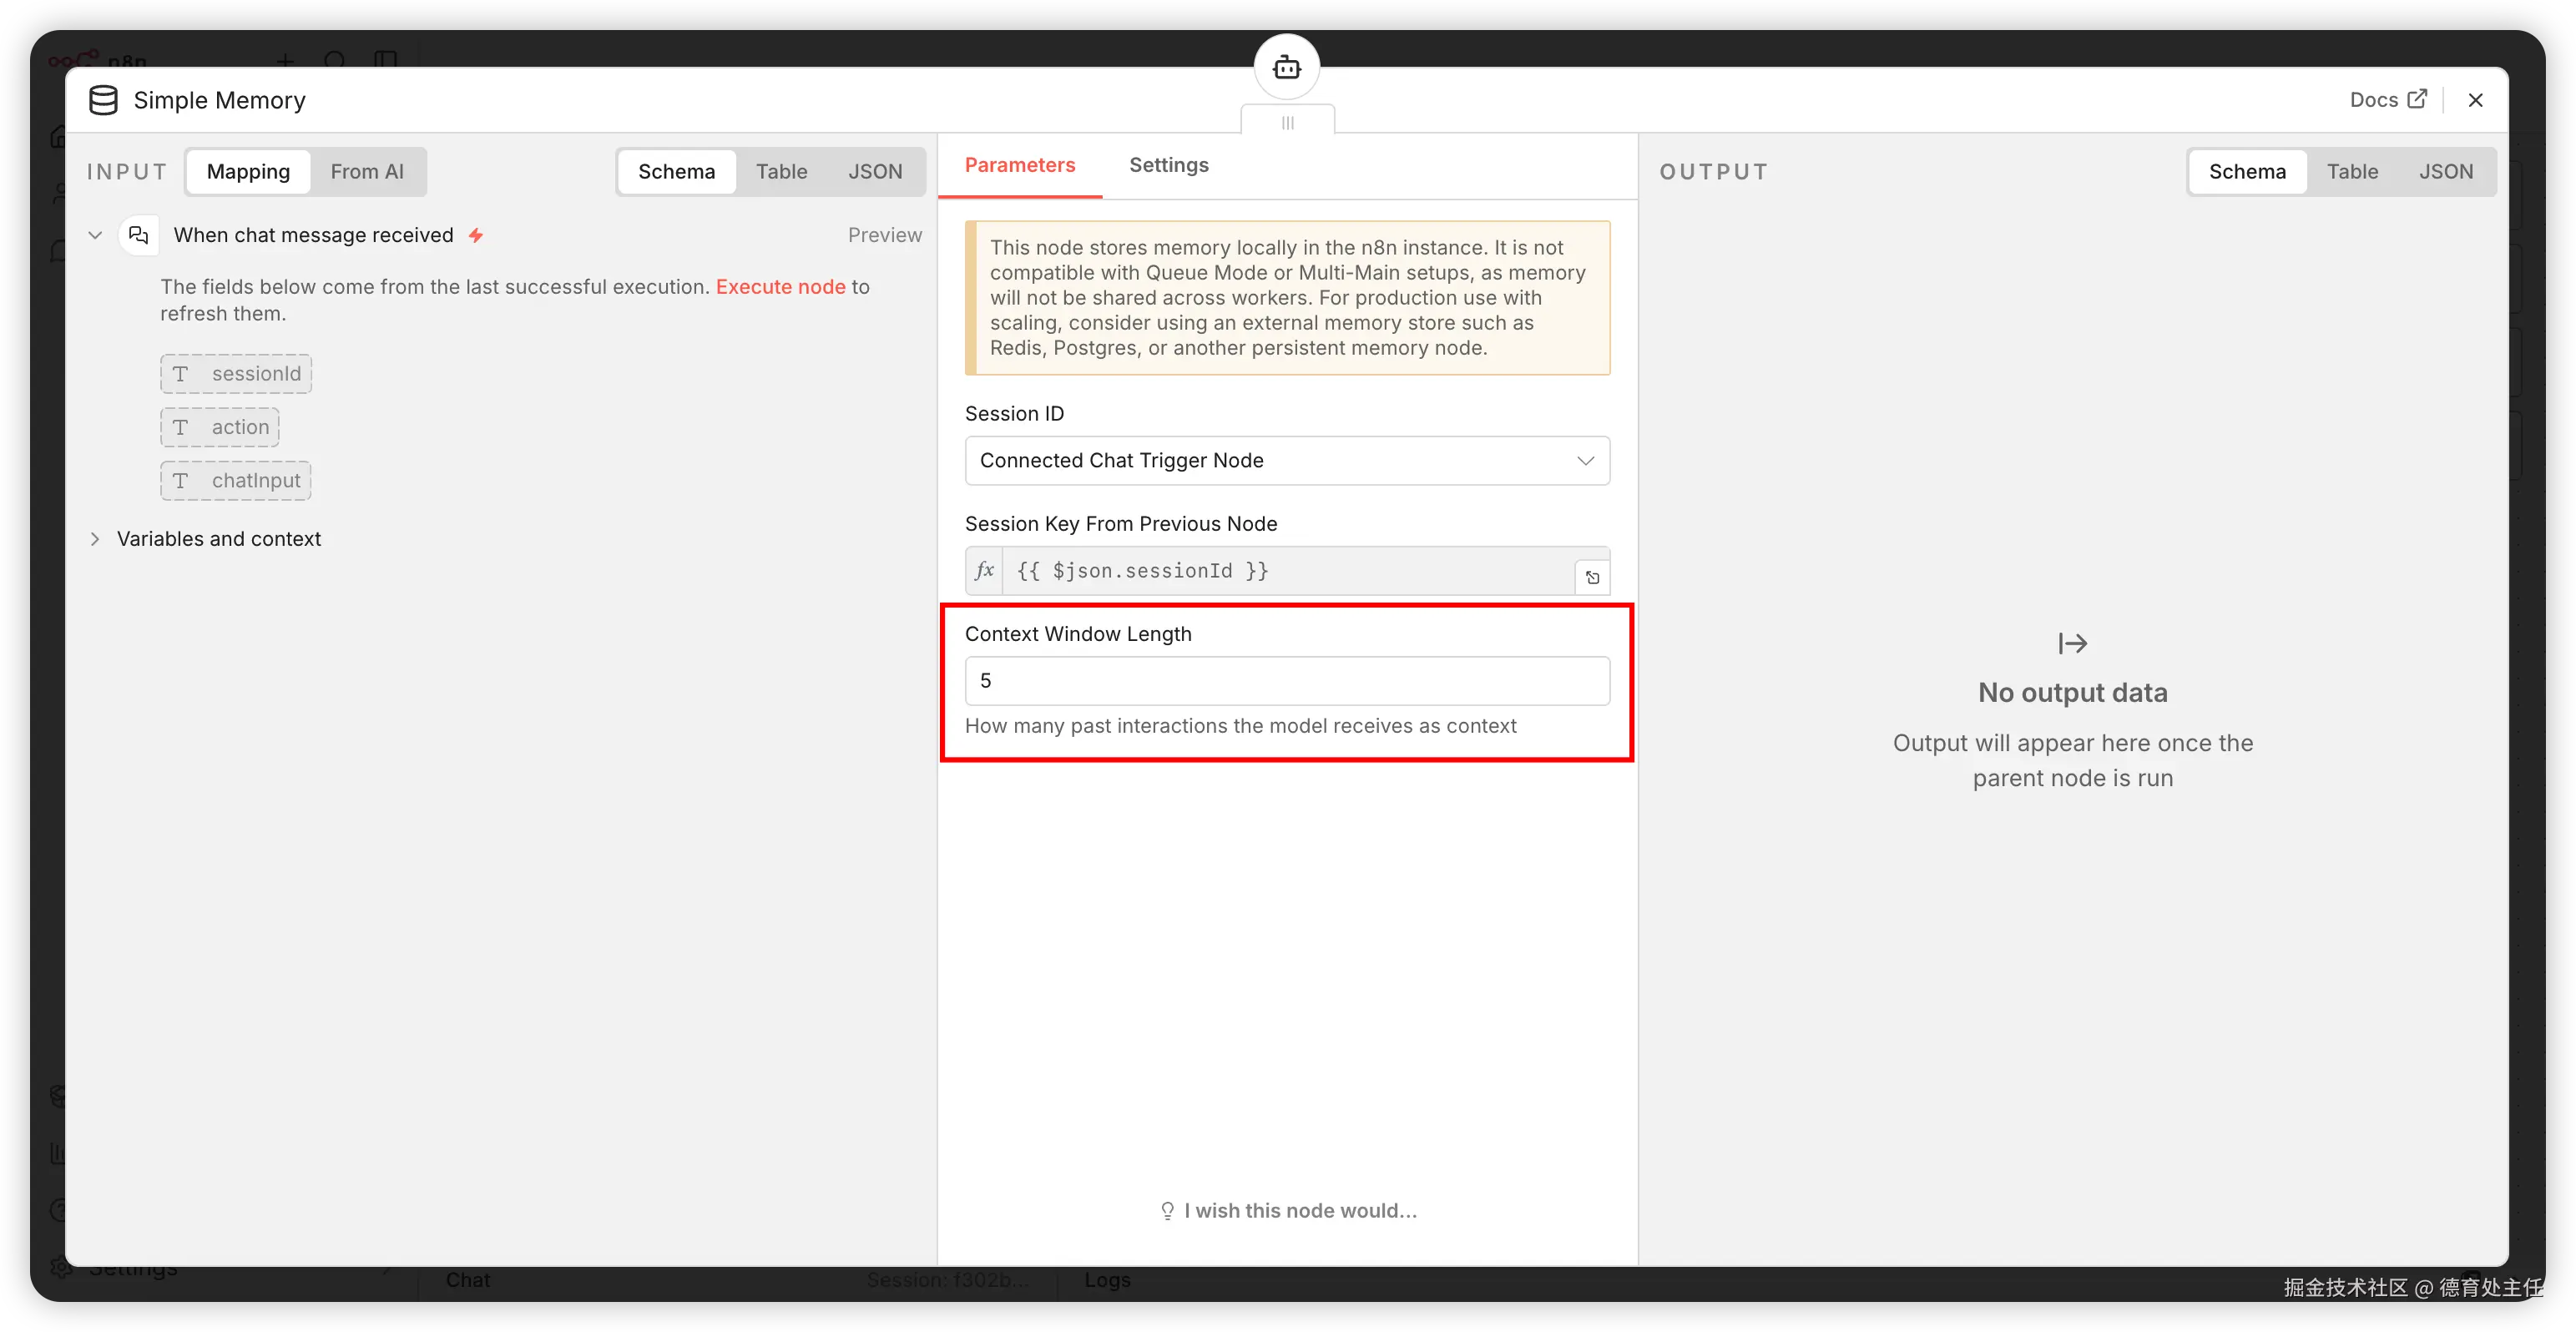Click the sessionId schema field pill

236,374
